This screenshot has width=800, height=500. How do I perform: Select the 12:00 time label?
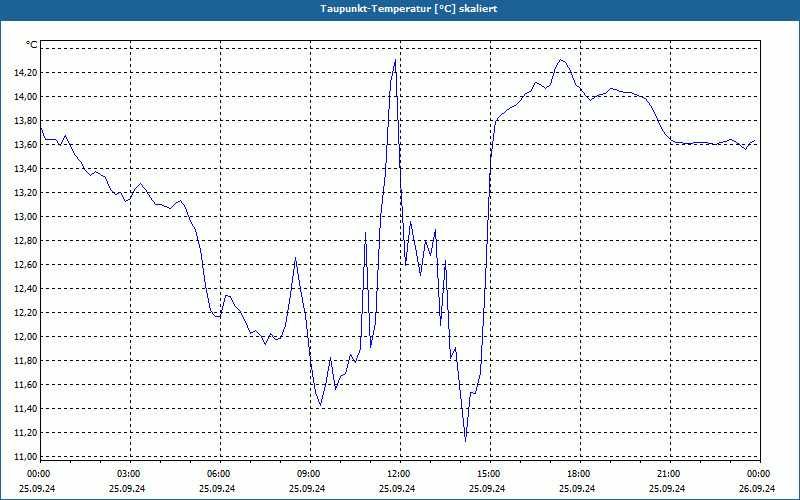tap(399, 474)
